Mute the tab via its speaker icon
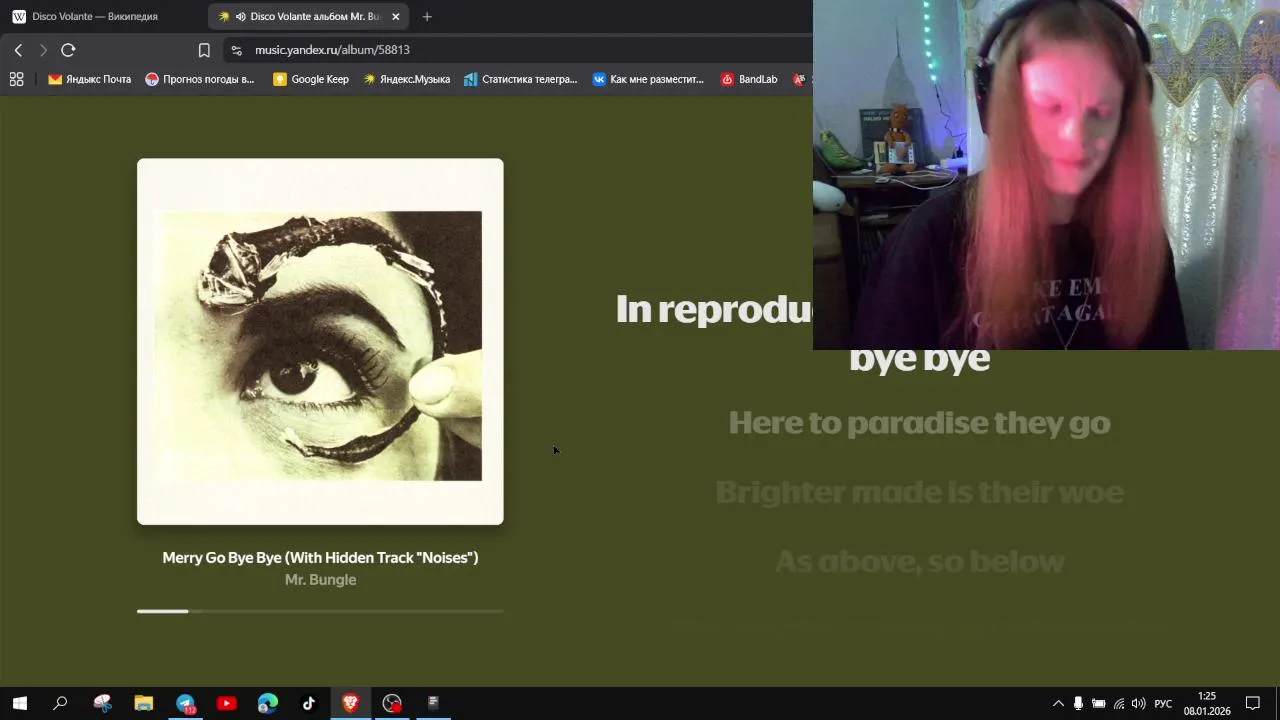 240,17
